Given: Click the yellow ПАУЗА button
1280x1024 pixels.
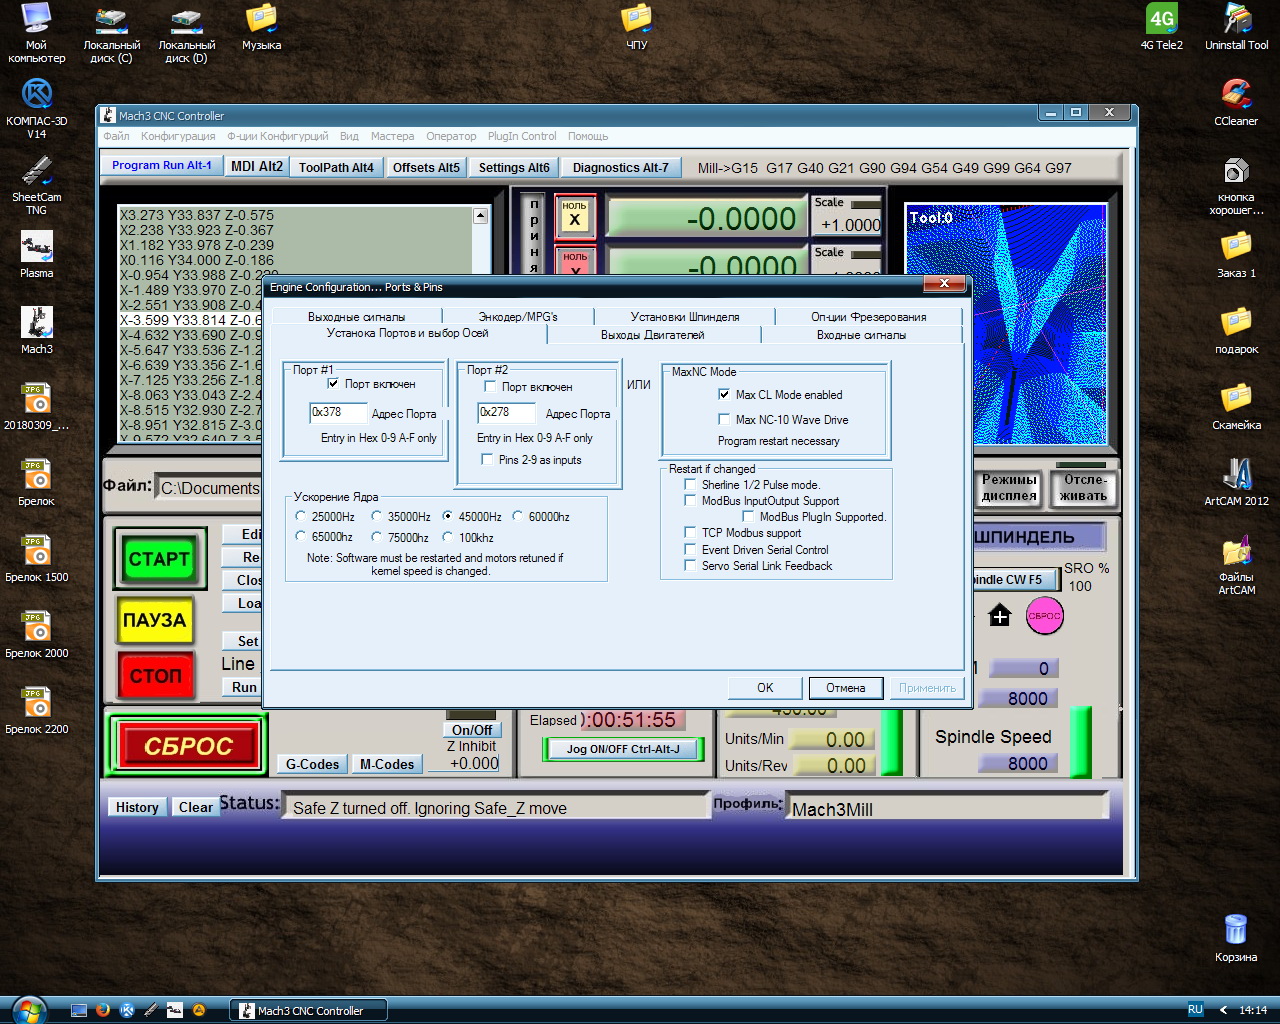Looking at the screenshot, I should pyautogui.click(x=154, y=620).
